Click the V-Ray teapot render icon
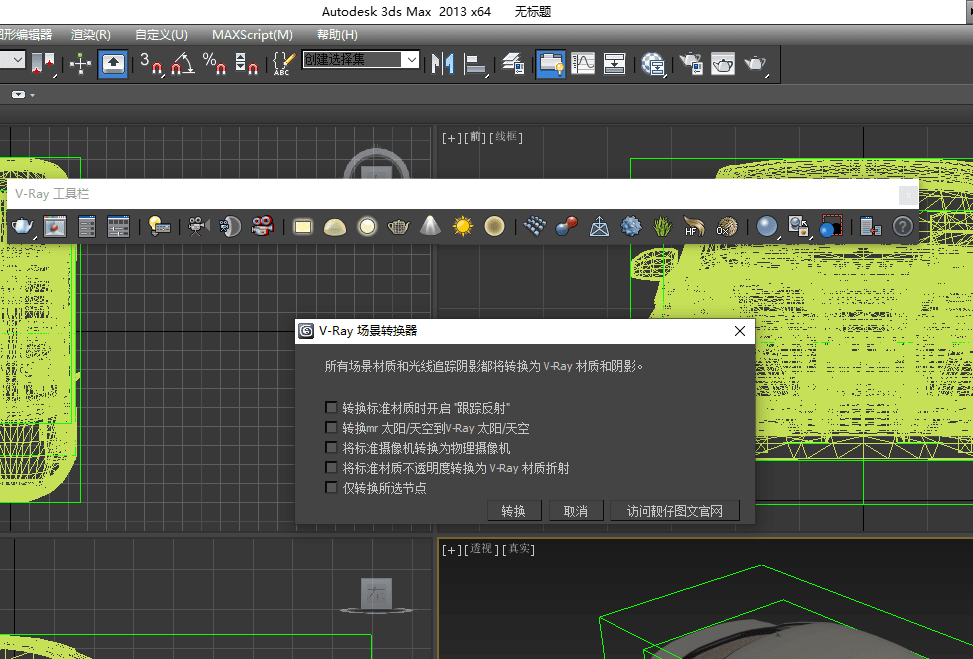The height and width of the screenshot is (659, 973). pyautogui.click(x=22, y=226)
